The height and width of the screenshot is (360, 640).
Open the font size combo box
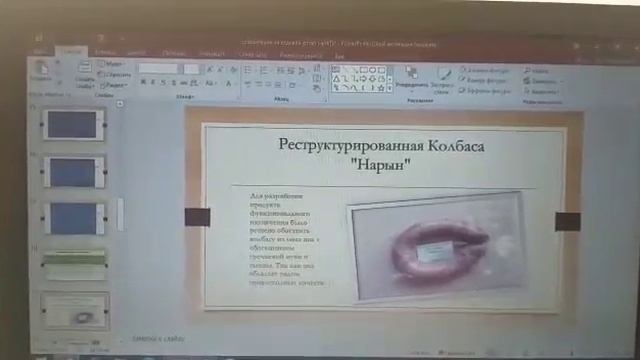point(191,69)
